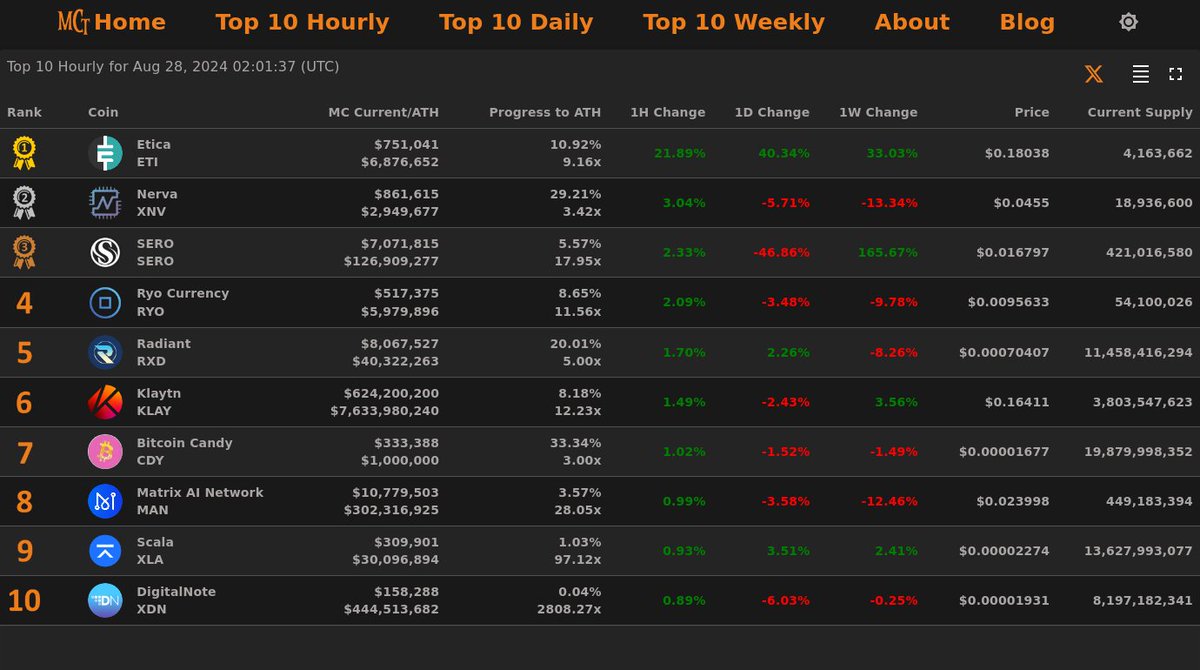Toggle fullscreen with the expand icon
The height and width of the screenshot is (670, 1200).
click(x=1175, y=74)
